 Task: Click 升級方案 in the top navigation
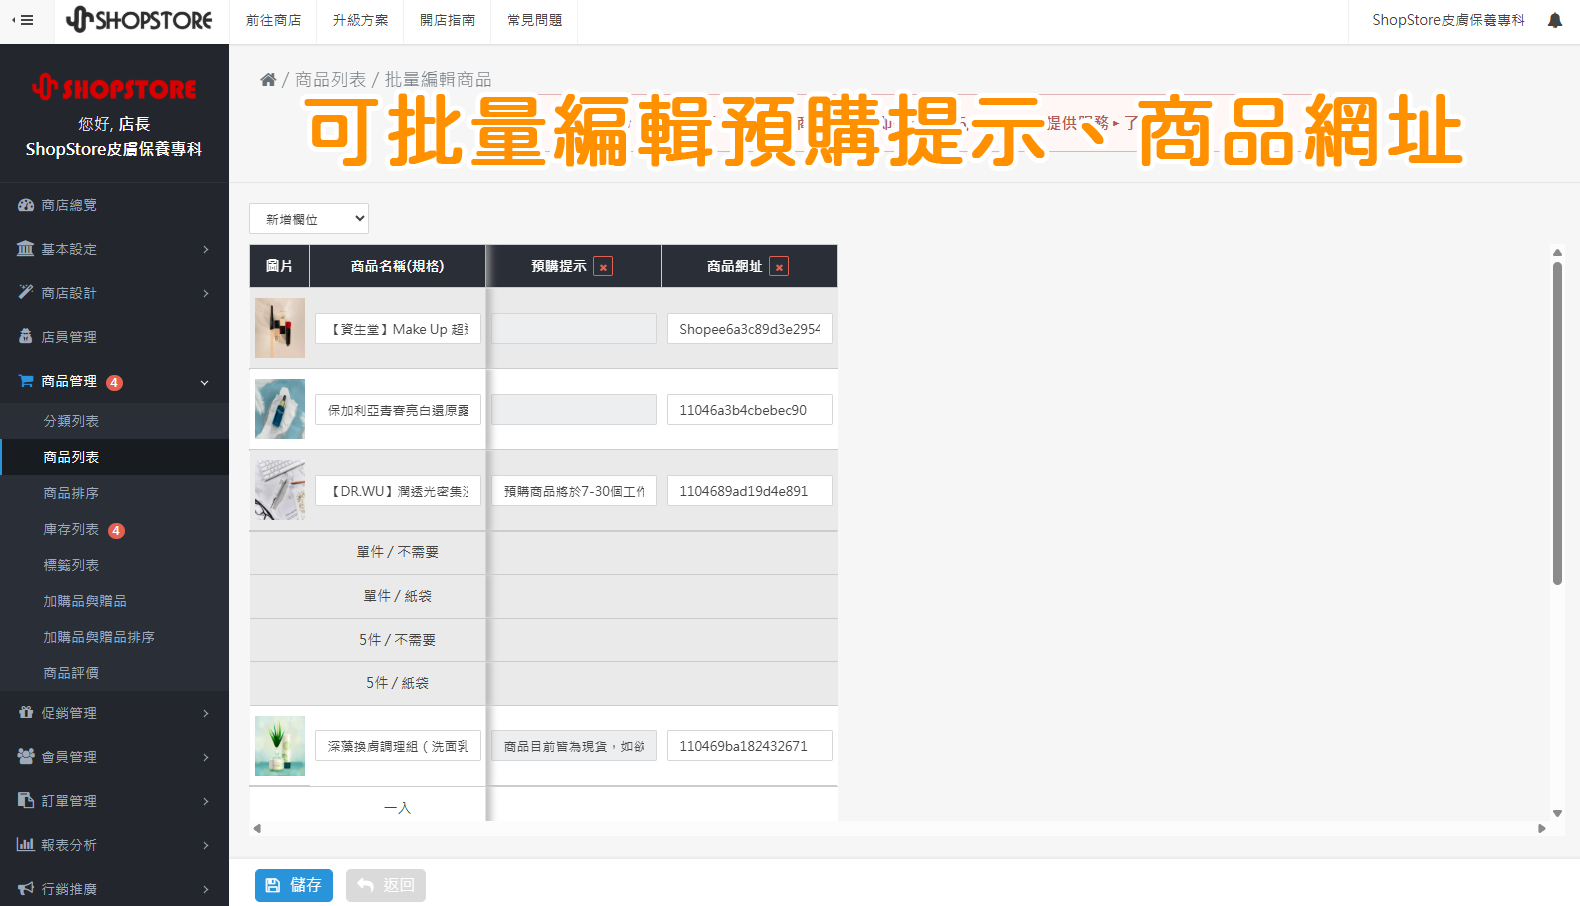click(x=360, y=20)
